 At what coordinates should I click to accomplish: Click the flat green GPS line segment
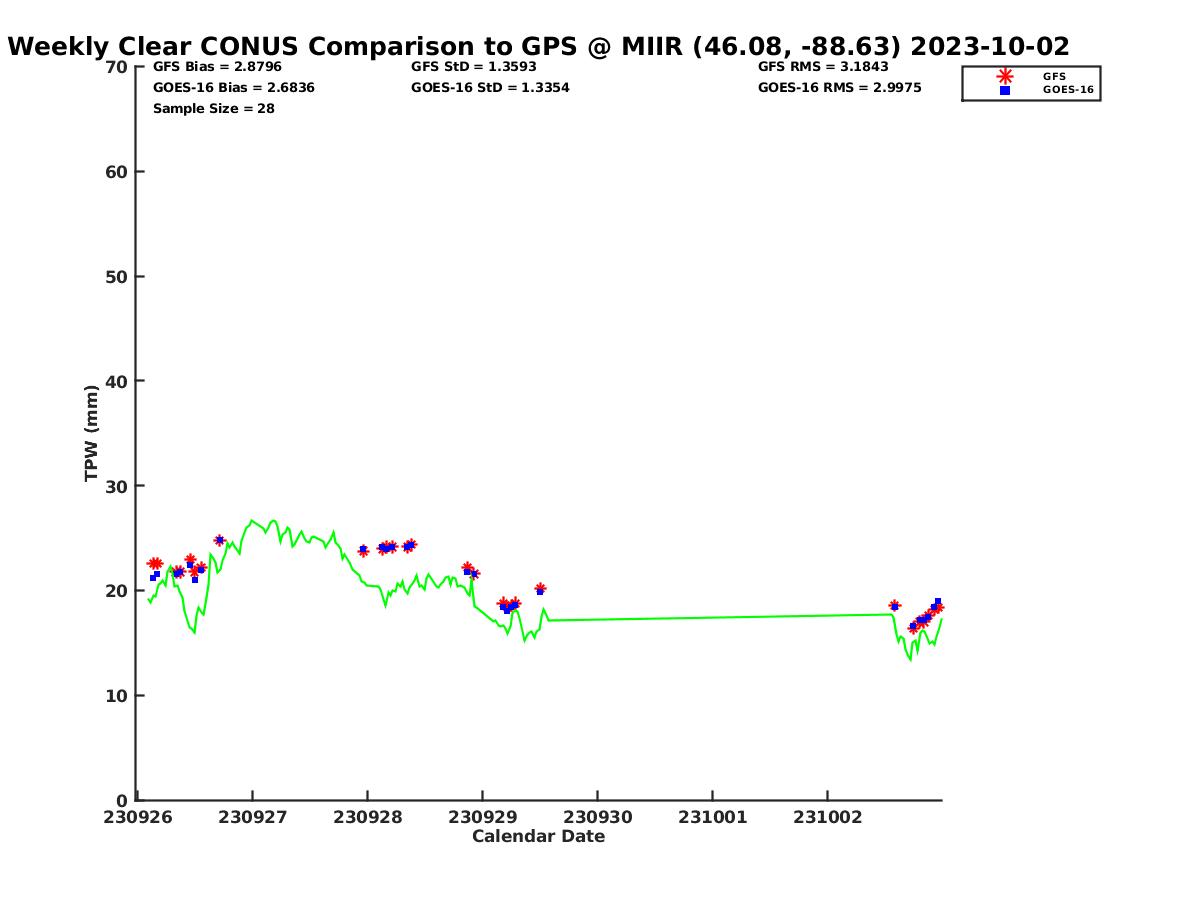[720, 618]
